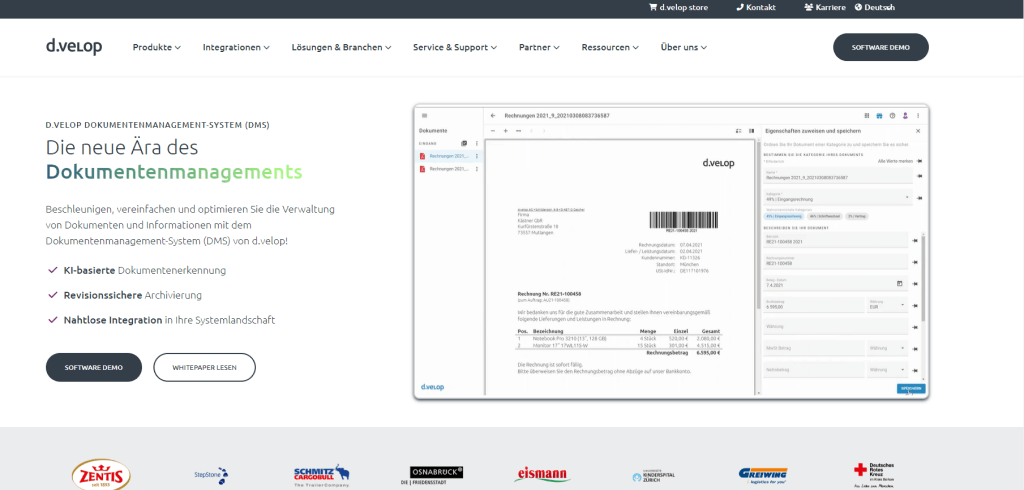Click the Osnabrück Friedensstadt logo
The width and height of the screenshot is (1024, 490).
[x=432, y=475]
